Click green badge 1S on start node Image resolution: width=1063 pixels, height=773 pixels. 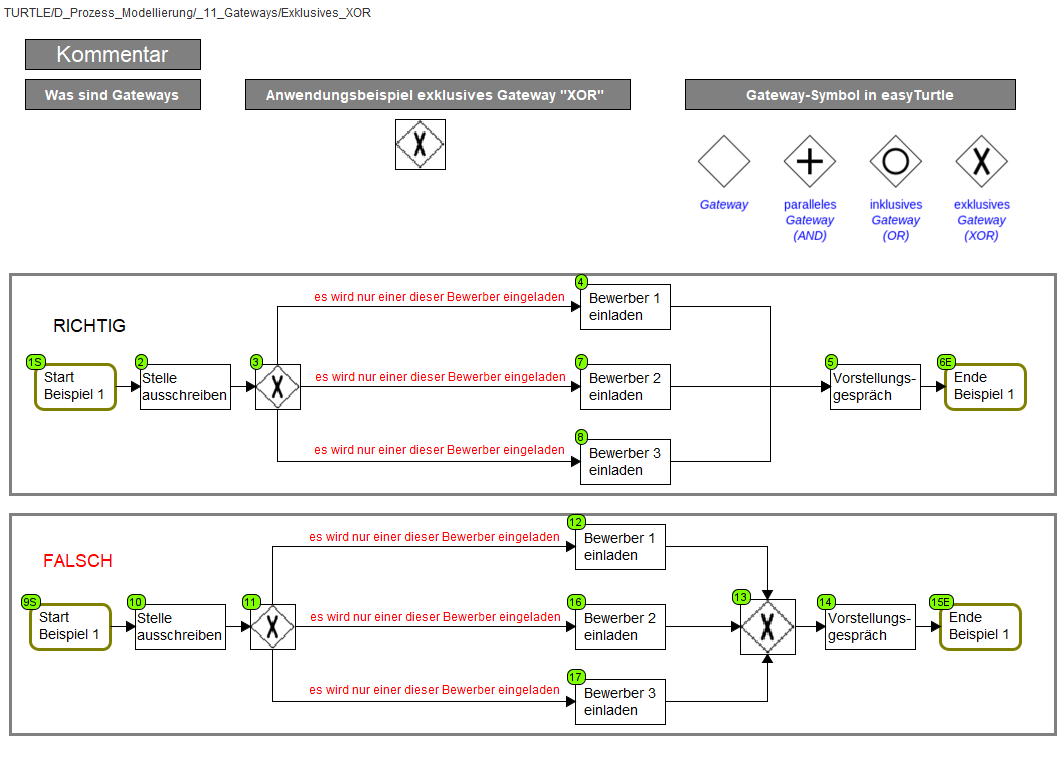35,362
